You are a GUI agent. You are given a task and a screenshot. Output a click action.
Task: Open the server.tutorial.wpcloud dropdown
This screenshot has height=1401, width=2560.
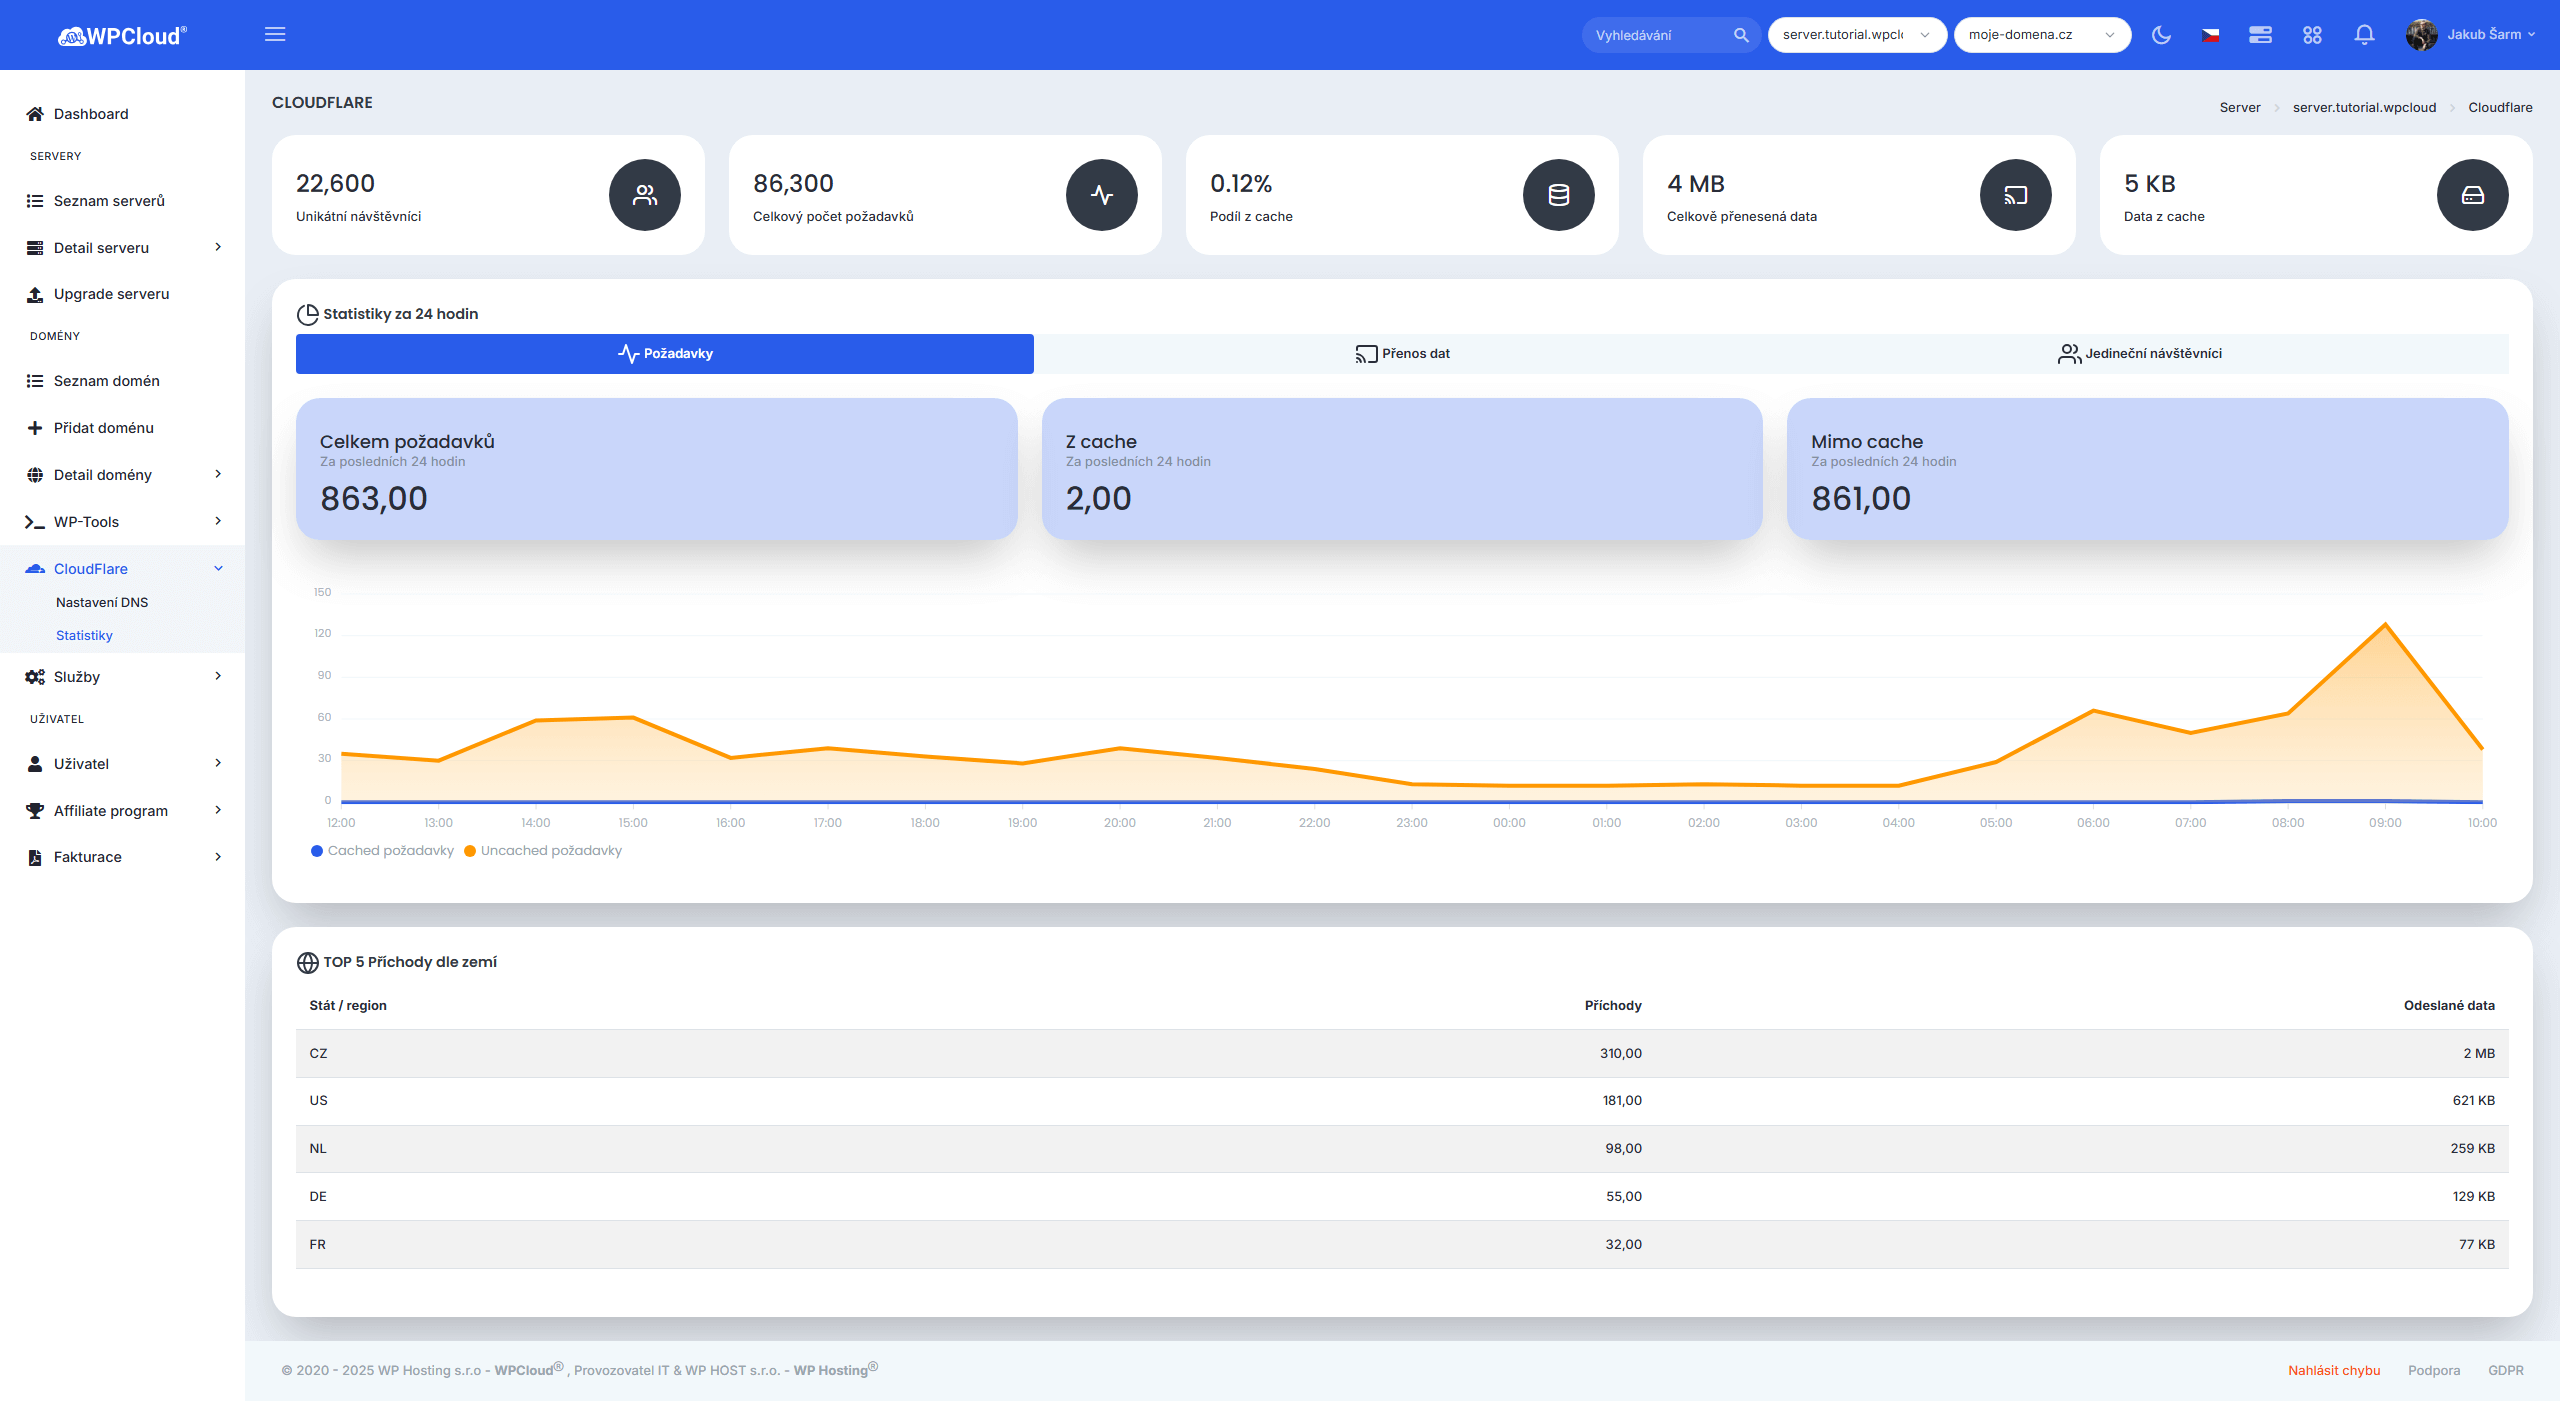(1856, 35)
